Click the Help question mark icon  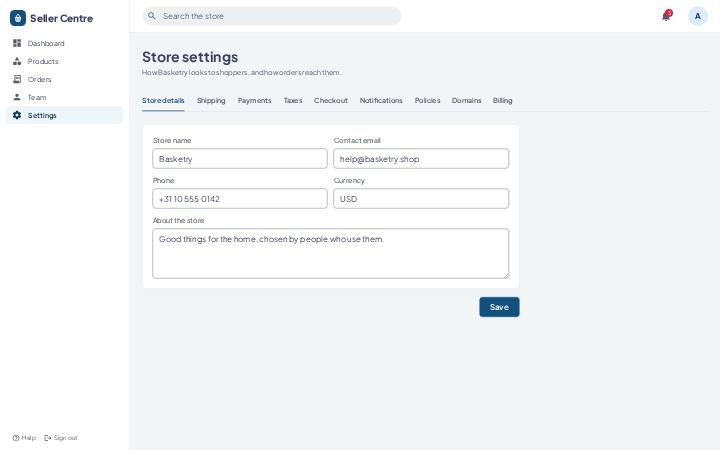pos(16,438)
